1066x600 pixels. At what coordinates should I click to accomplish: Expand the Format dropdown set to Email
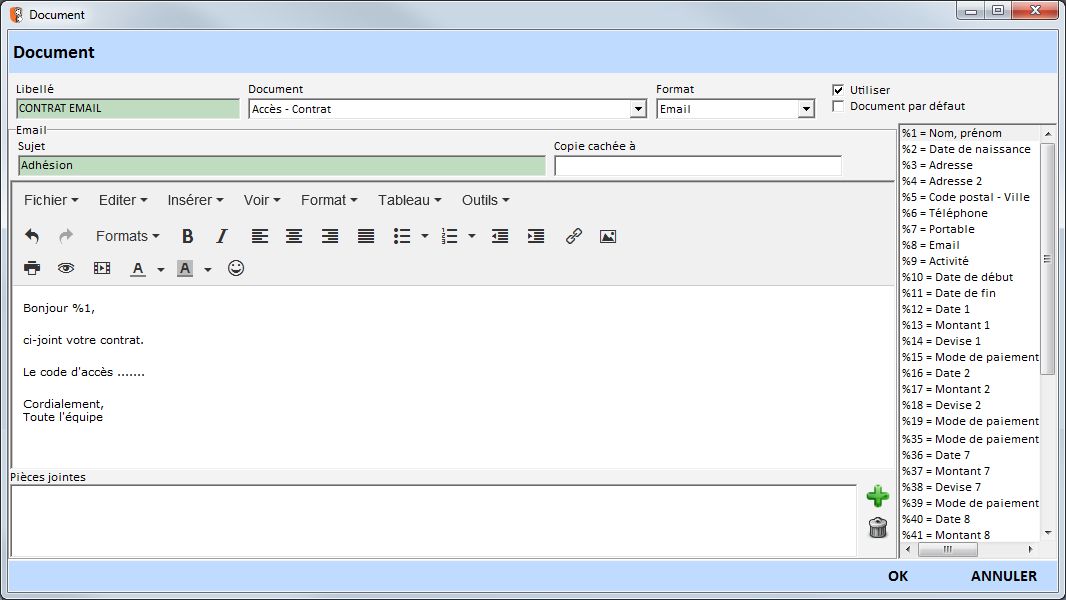806,109
